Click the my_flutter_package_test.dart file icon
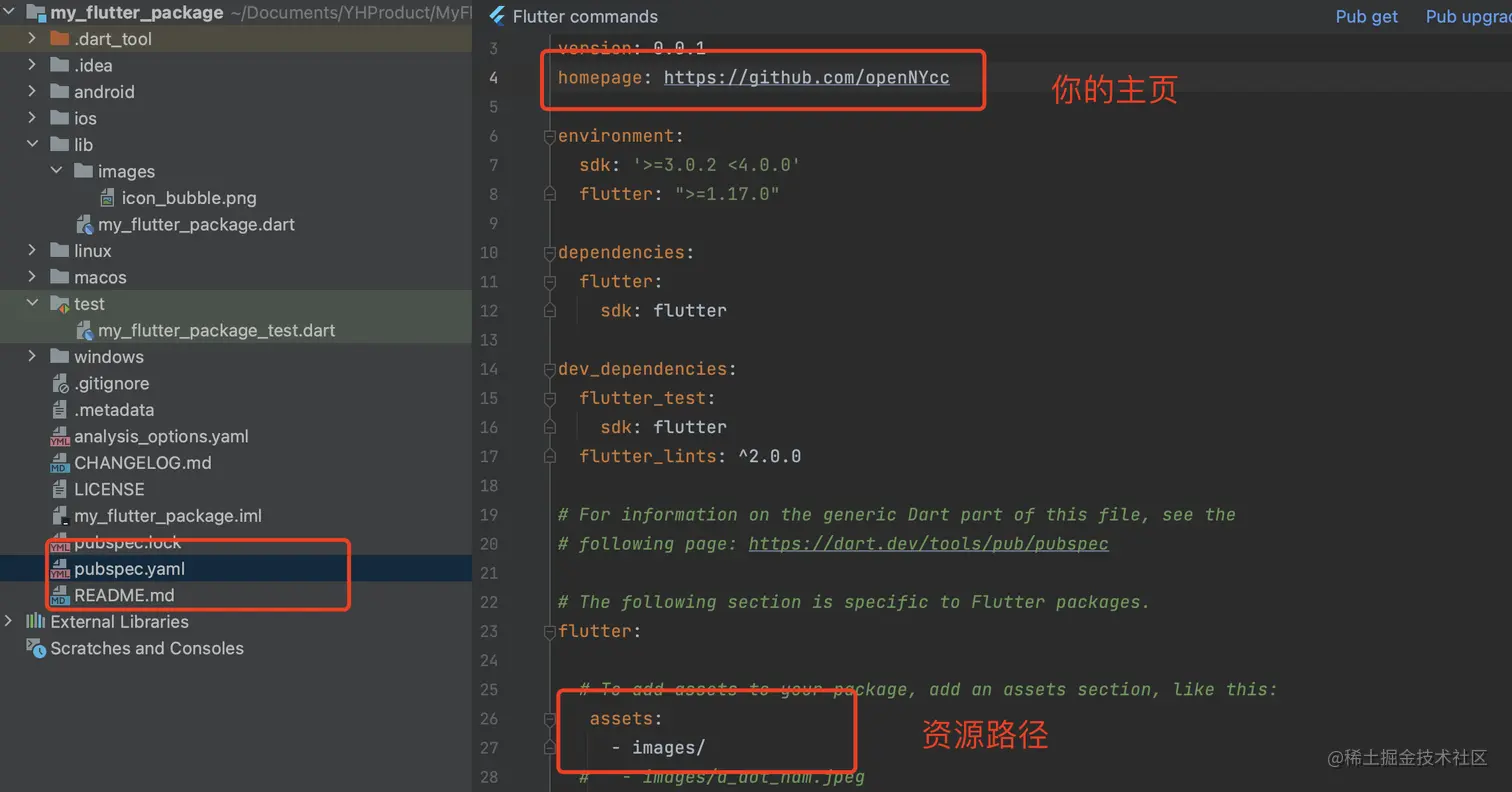Viewport: 1512px width, 792px height. click(x=84, y=330)
